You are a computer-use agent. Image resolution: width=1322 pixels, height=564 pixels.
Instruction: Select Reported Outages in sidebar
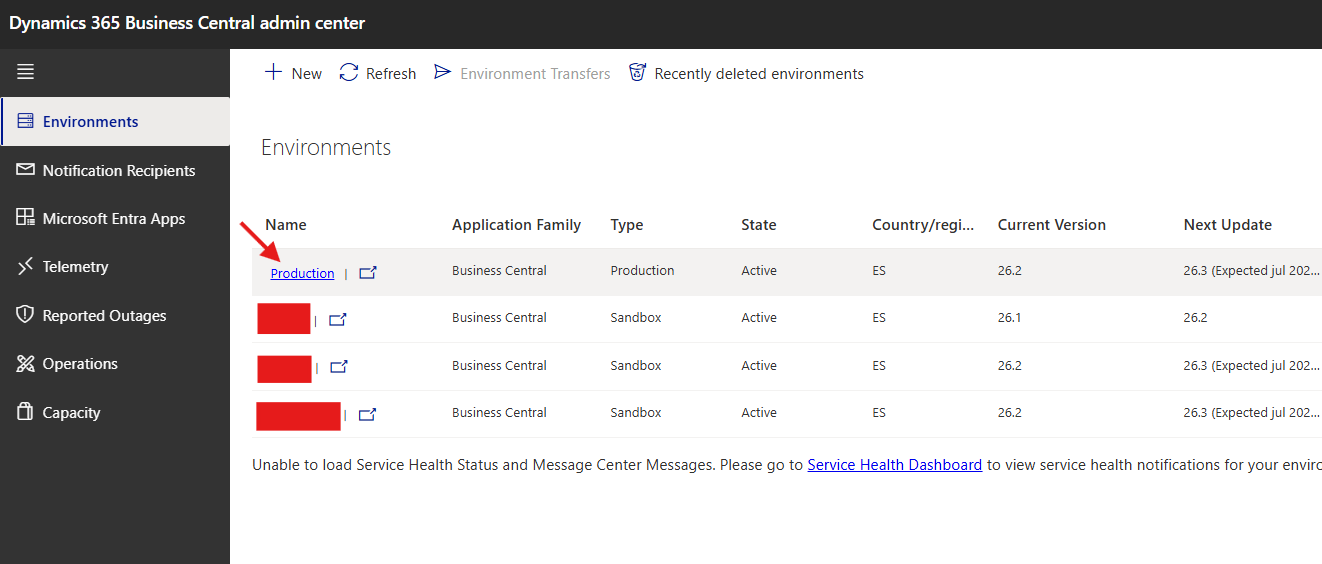115,315
